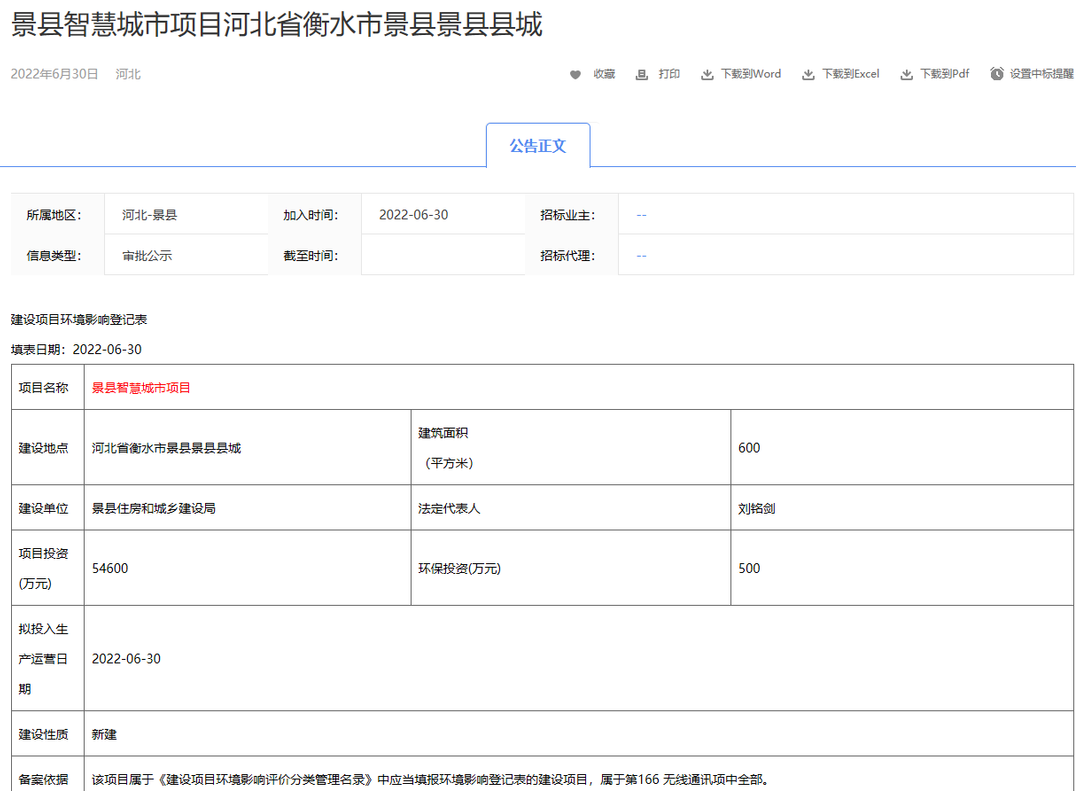
Task: Click the 招标代理: label
Action: [568, 256]
